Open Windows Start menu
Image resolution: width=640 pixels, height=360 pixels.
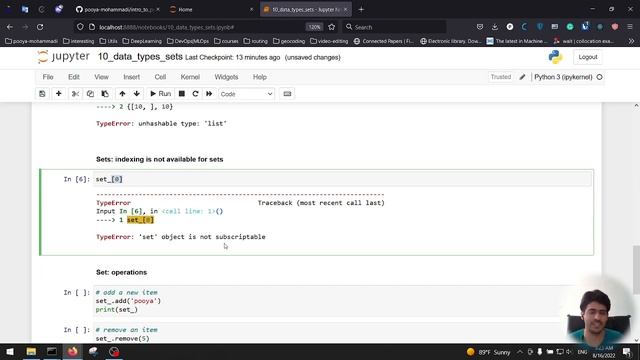click(x=10, y=351)
